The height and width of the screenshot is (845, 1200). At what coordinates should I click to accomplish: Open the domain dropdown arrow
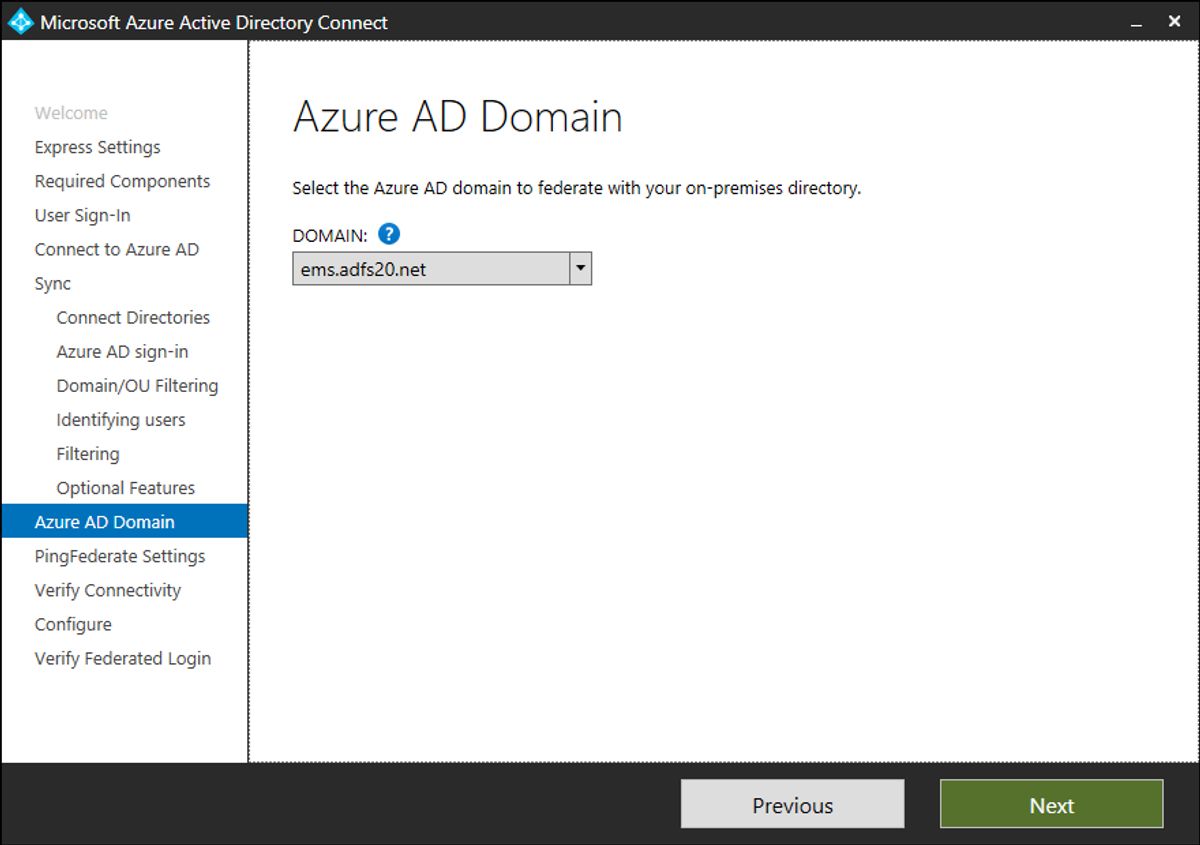[580, 269]
